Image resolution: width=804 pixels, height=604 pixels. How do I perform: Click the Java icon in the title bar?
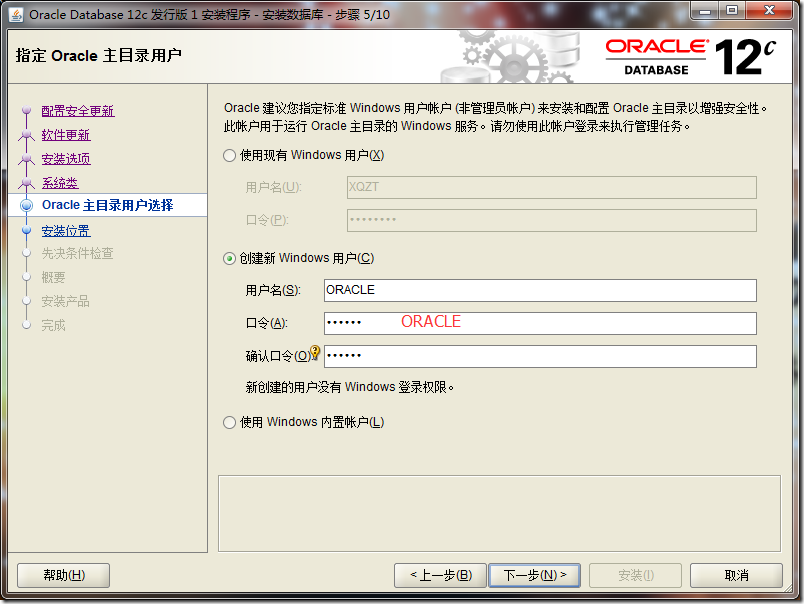(x=16, y=15)
